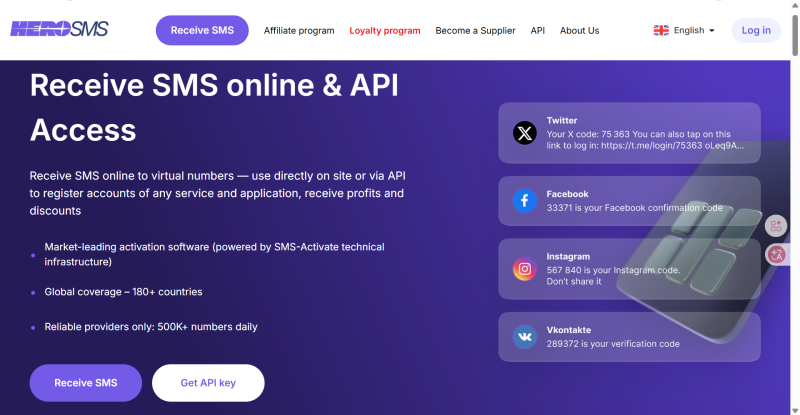
Task: Open the Loyalty program link
Action: coord(385,31)
